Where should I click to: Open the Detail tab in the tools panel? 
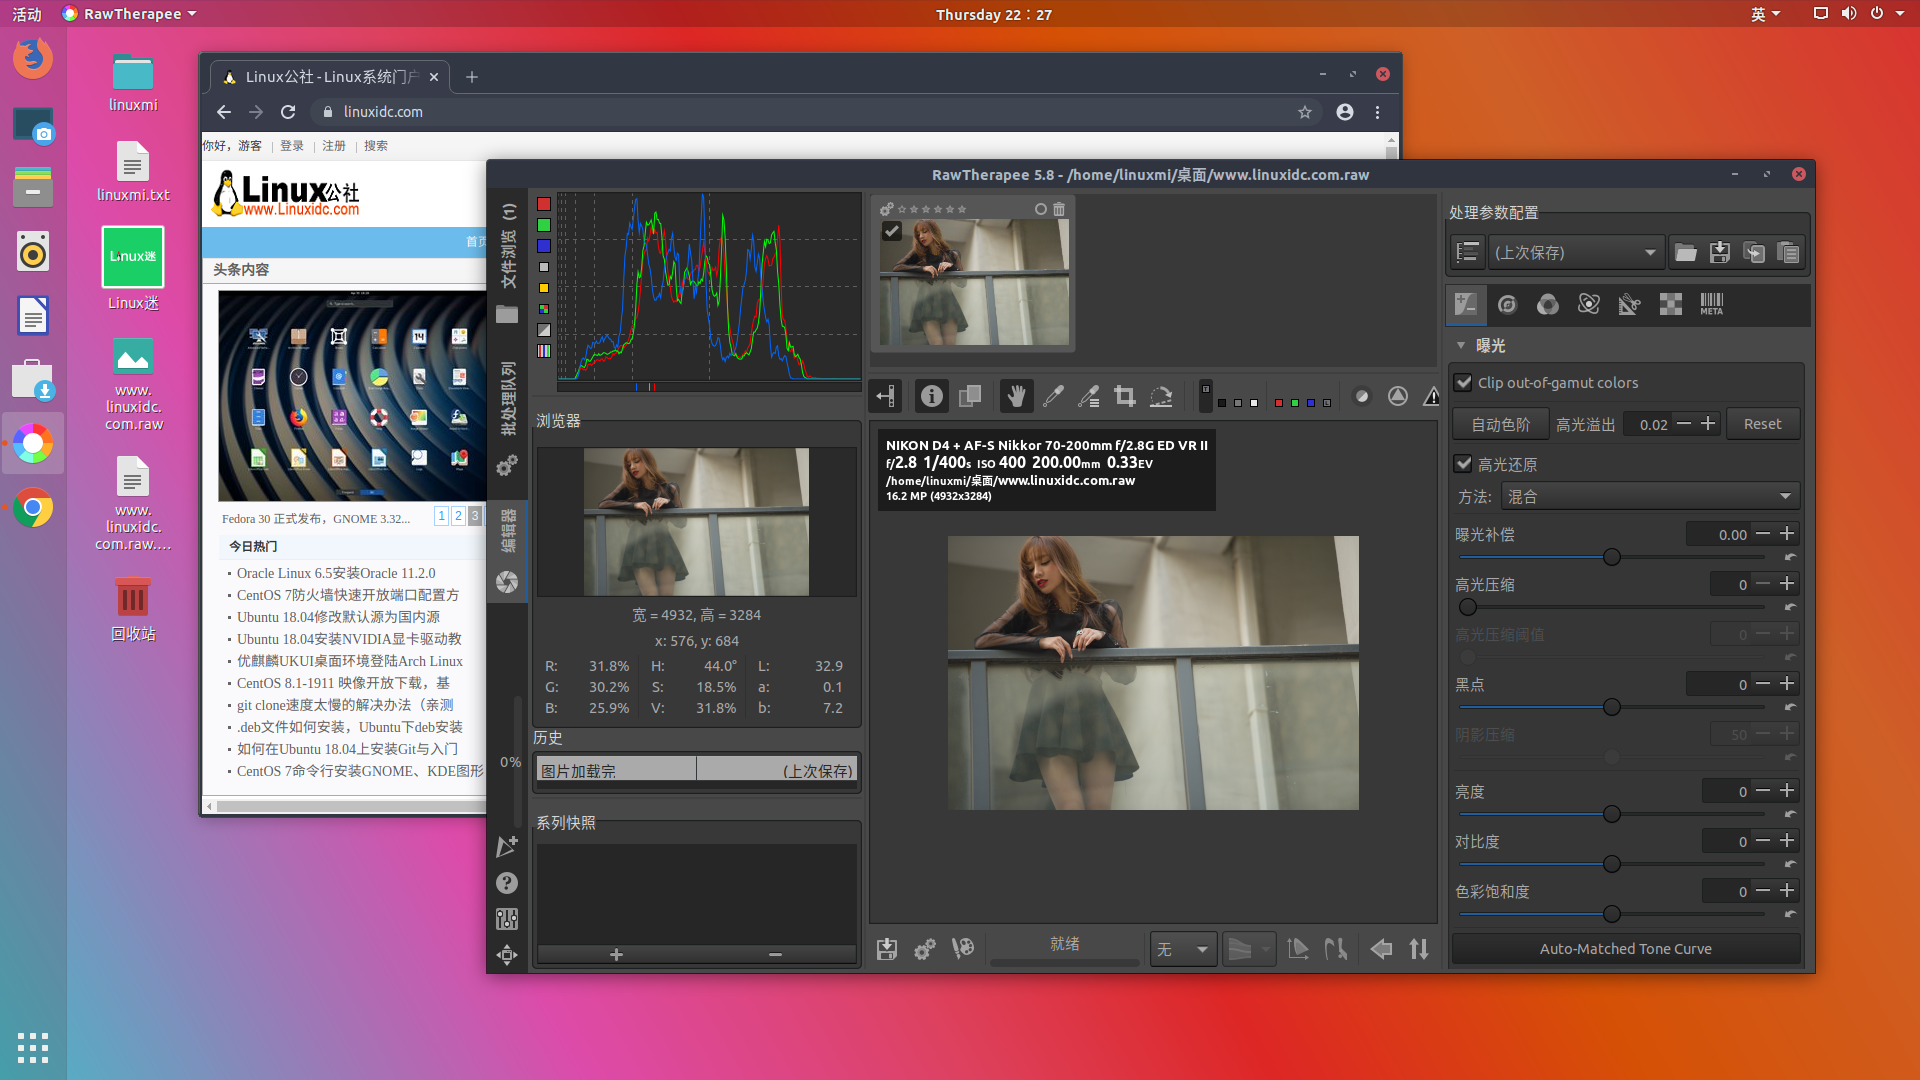pos(1507,305)
